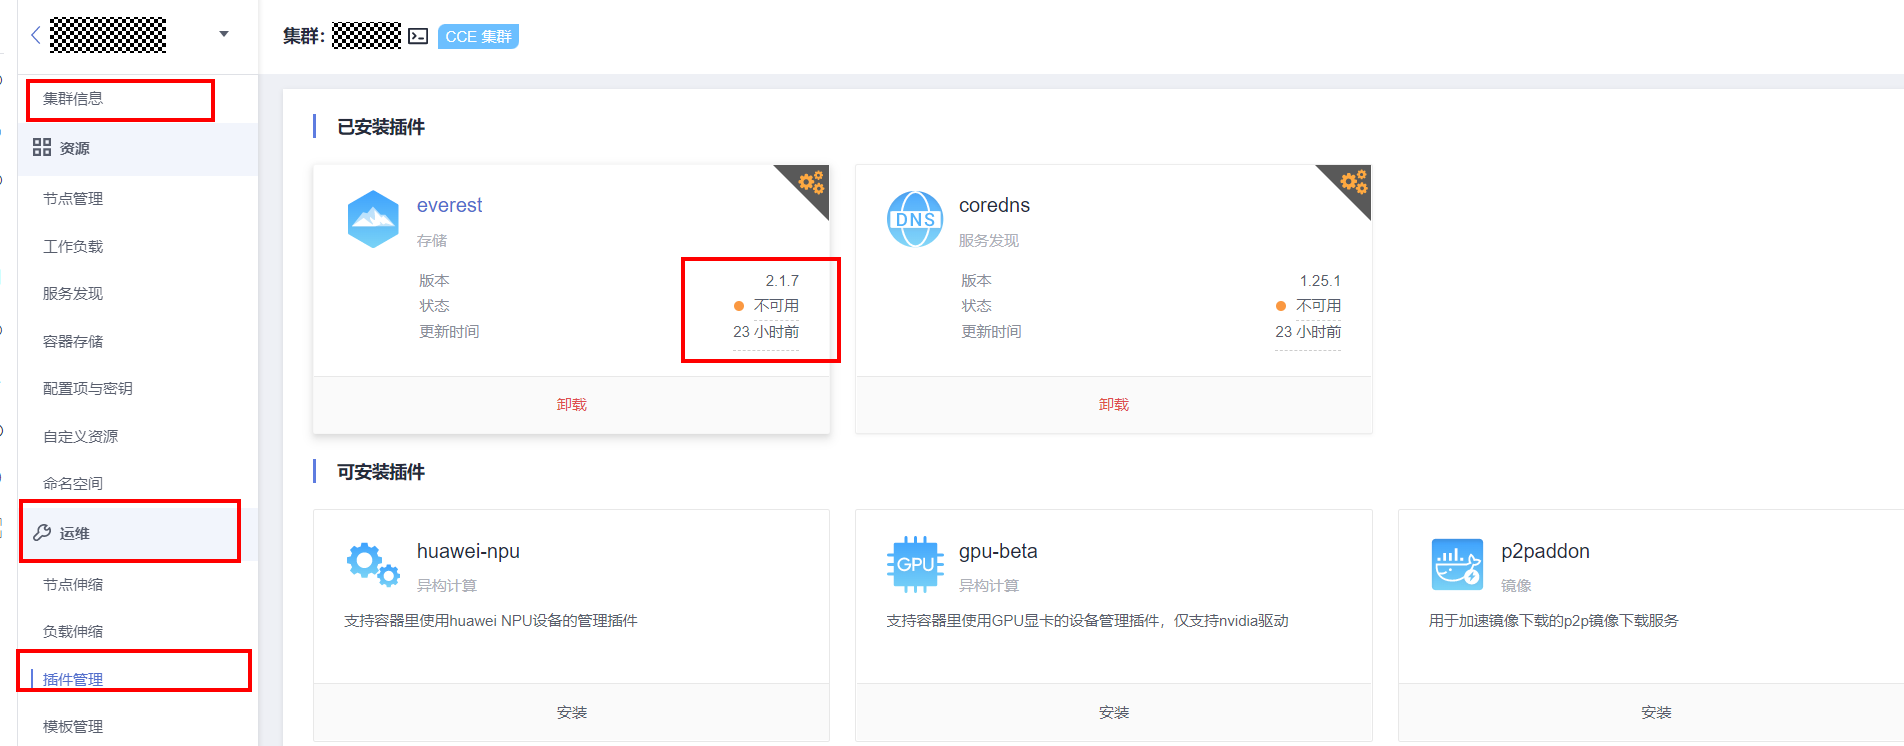Screen dimensions: 1904x746
Task: Uninstall the coredns plugin
Action: click(x=1114, y=405)
